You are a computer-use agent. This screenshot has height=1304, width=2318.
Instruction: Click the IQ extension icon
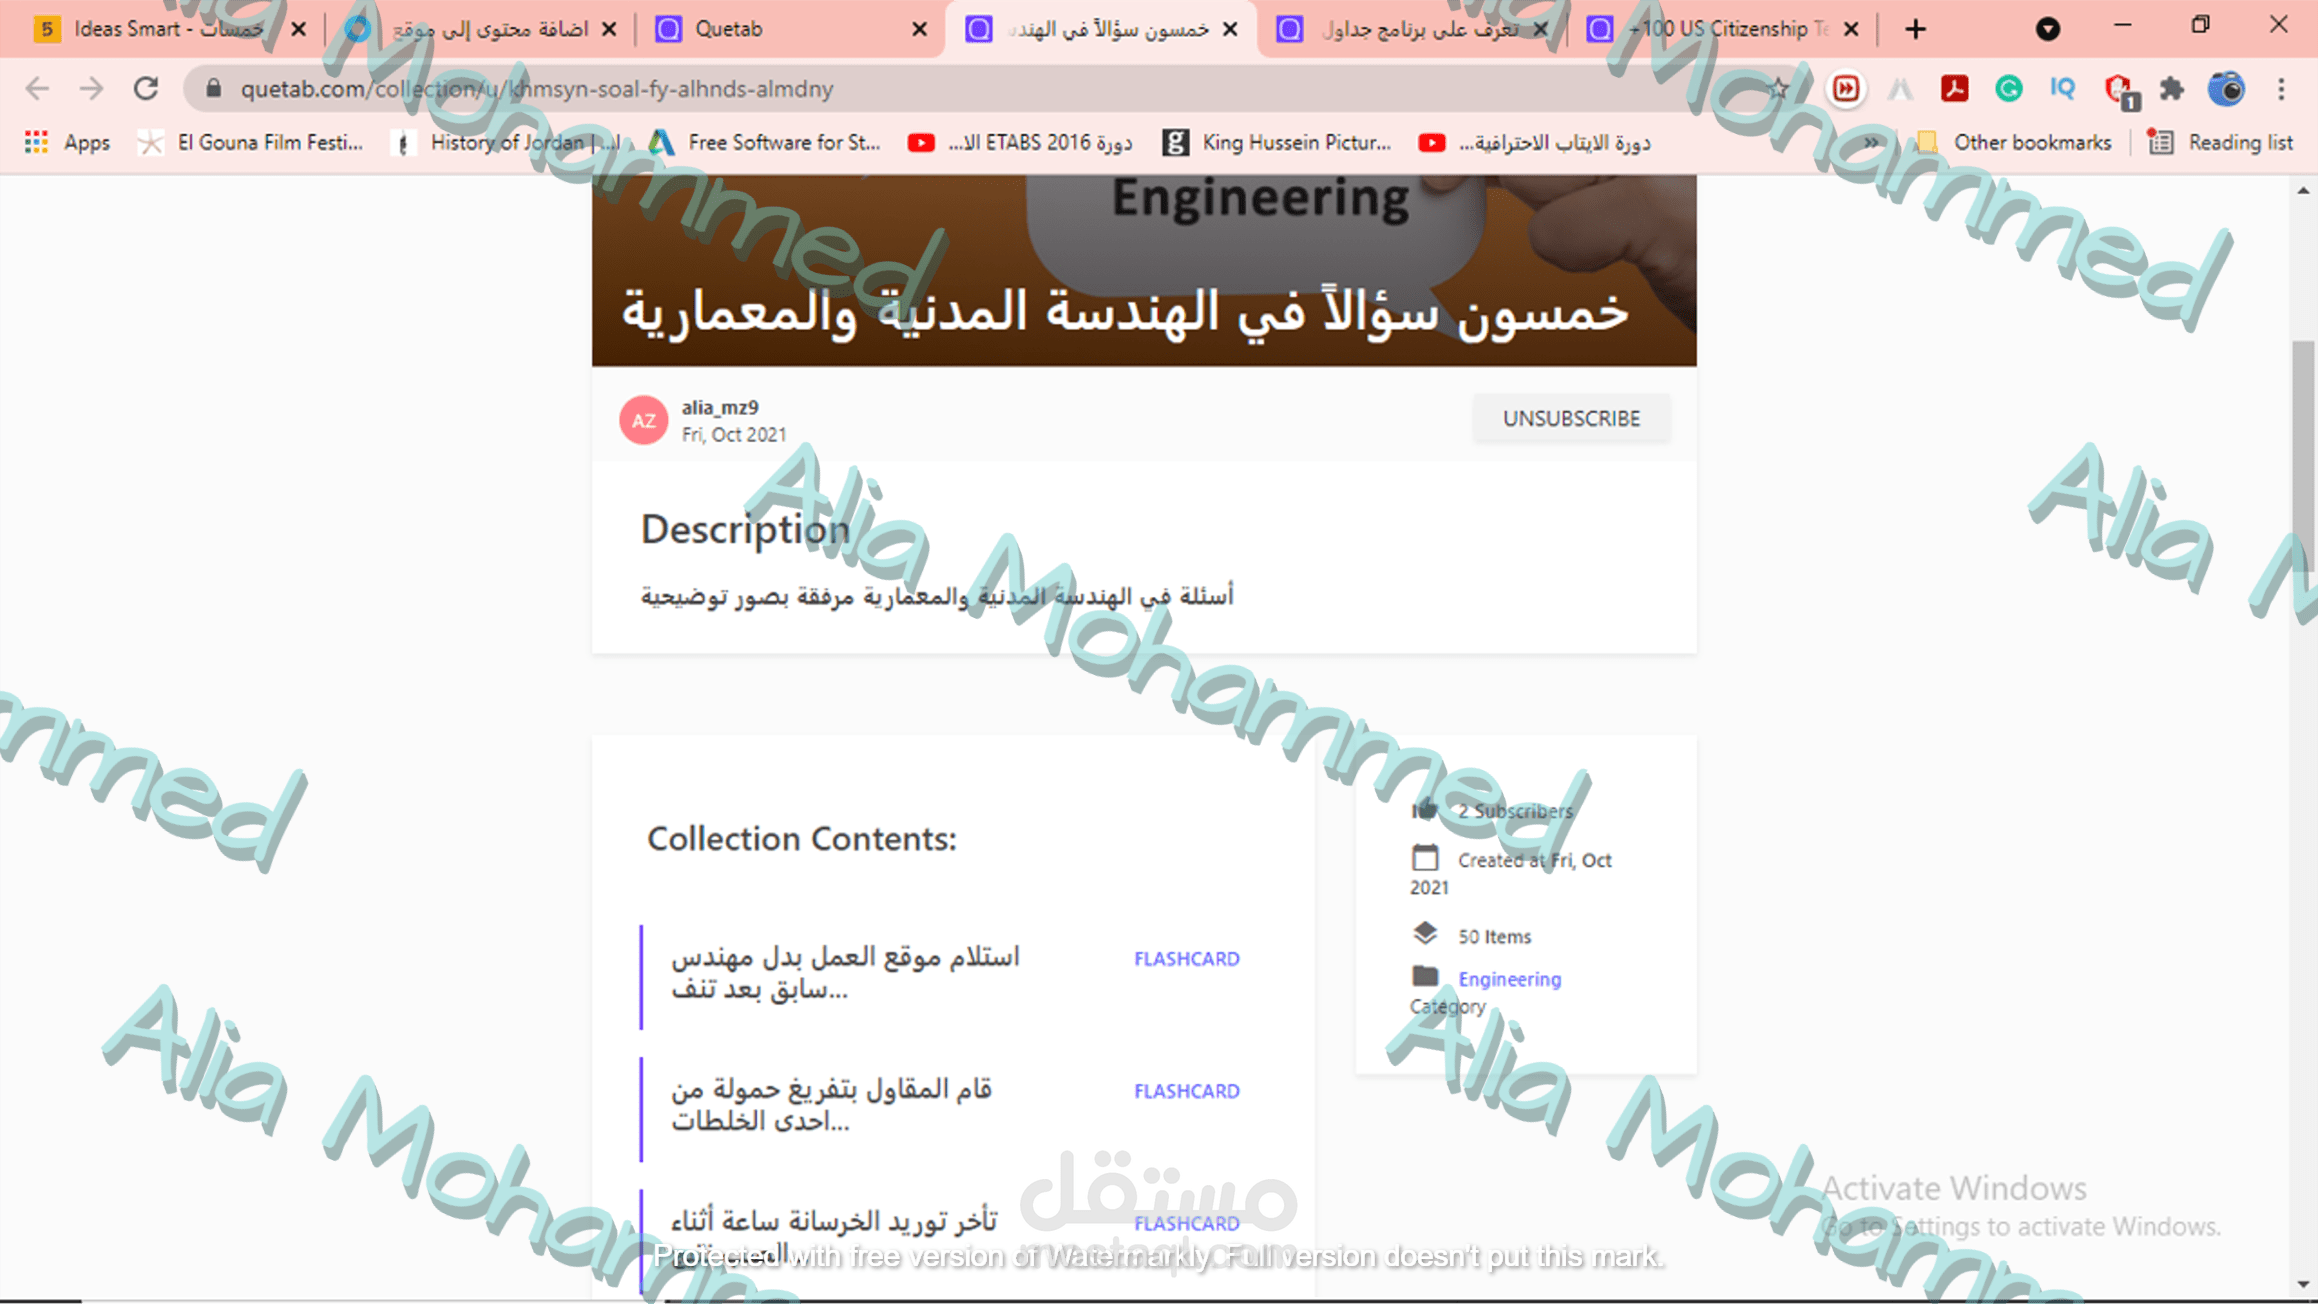(x=2062, y=89)
